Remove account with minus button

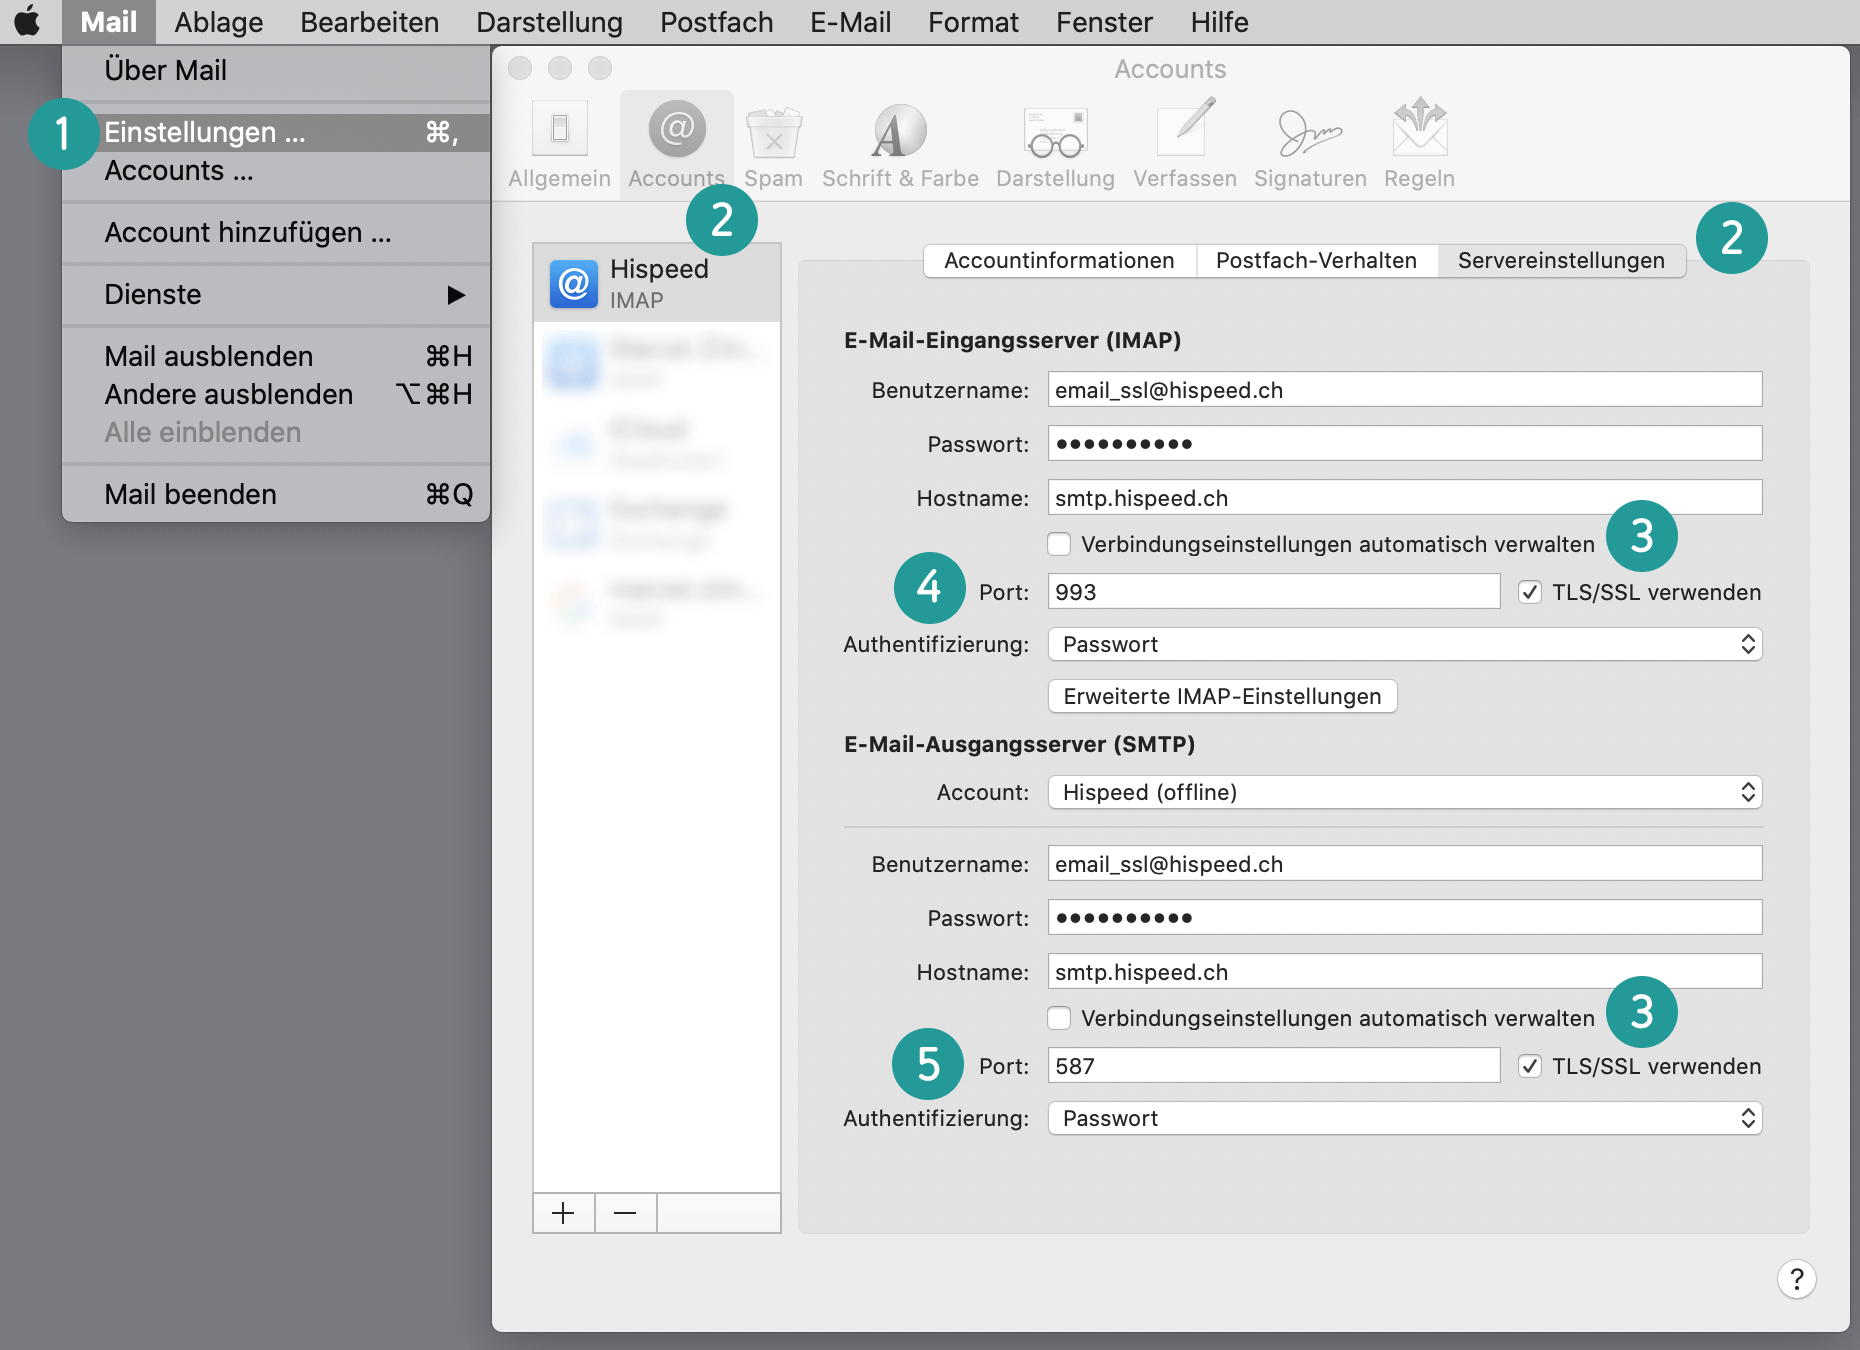click(625, 1213)
